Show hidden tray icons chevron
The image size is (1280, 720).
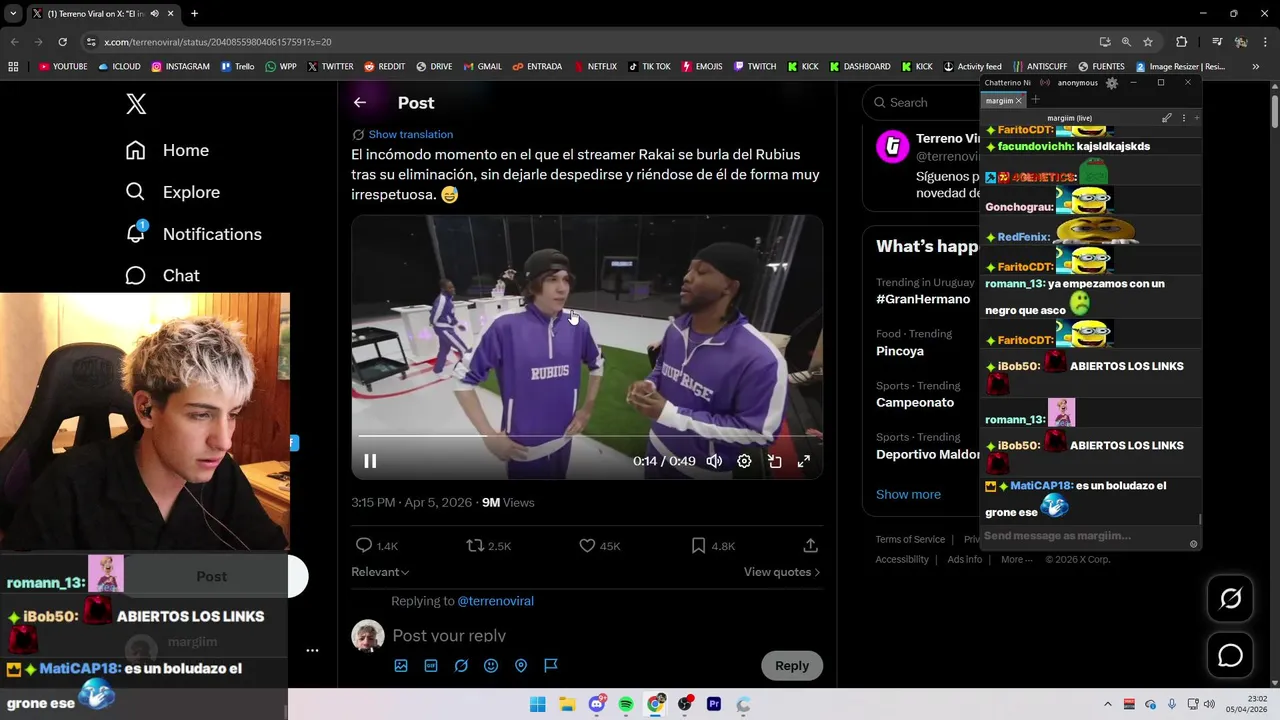click(x=1107, y=704)
